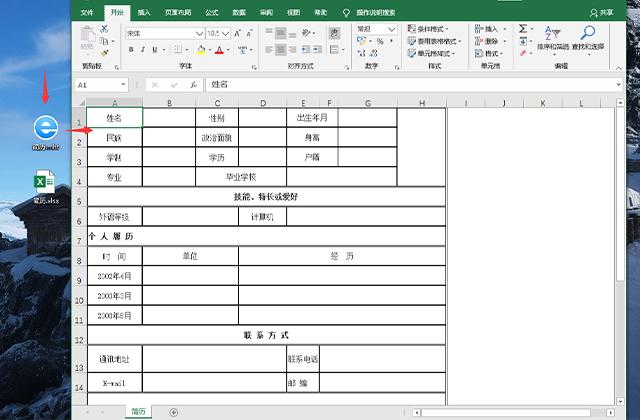Click the Increase Decimal icon
640x420 pixels.
click(x=362, y=53)
